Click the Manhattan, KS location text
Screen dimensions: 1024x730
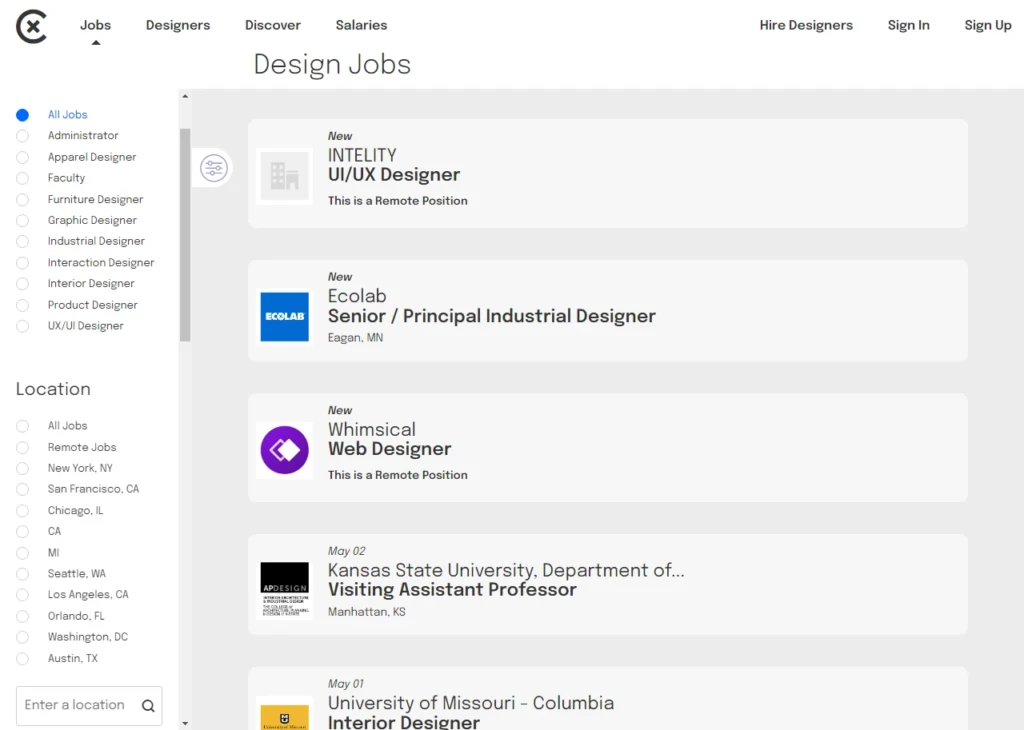click(366, 612)
